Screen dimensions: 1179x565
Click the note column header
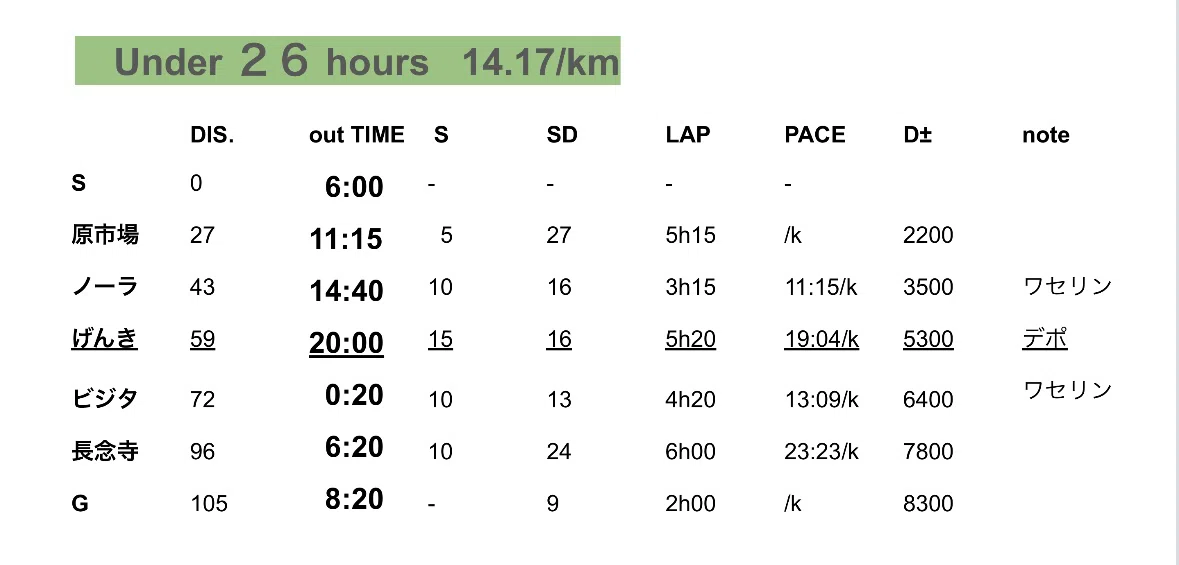tap(1045, 135)
